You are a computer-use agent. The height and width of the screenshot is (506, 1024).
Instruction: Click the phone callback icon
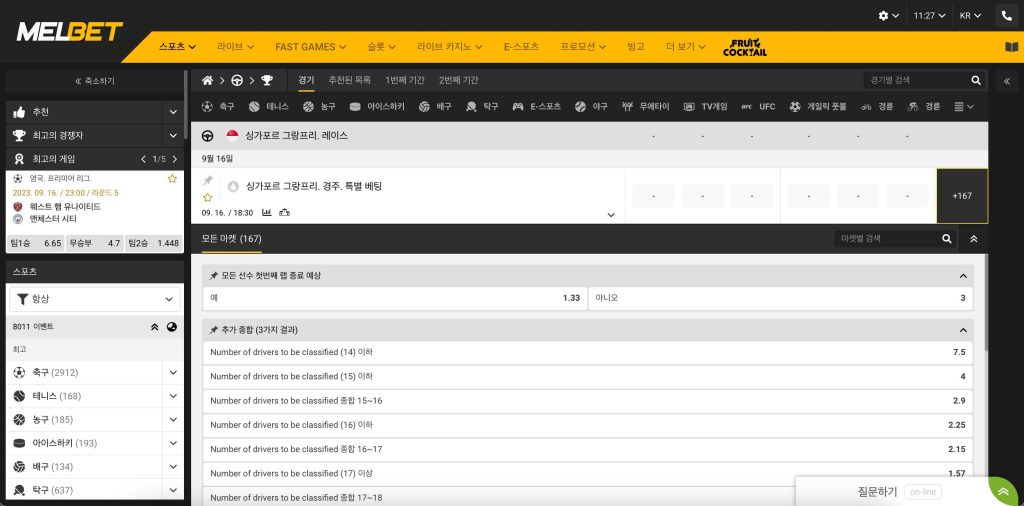pos(1006,16)
